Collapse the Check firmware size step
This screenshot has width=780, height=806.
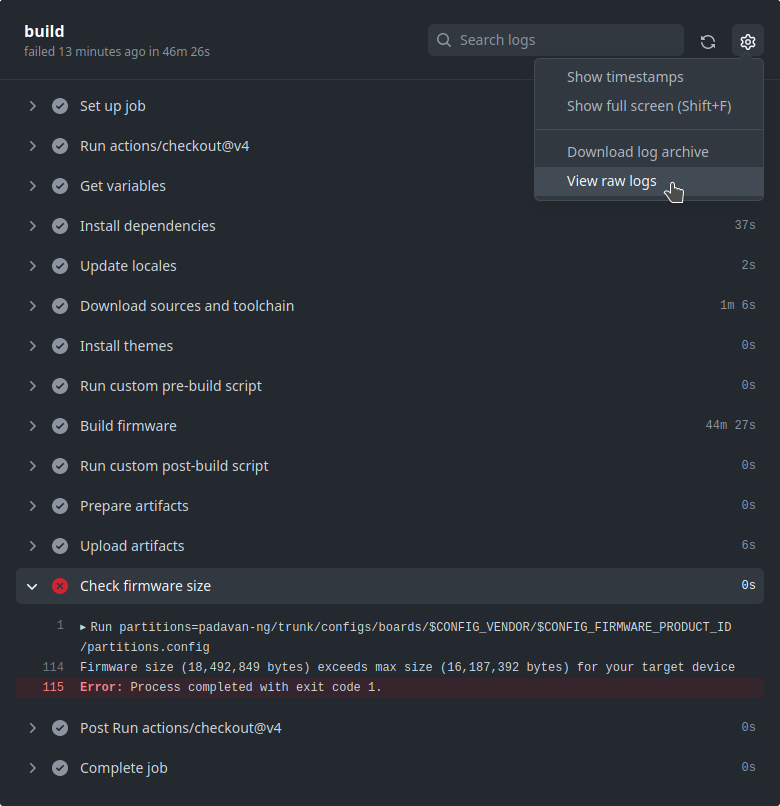(x=31, y=586)
